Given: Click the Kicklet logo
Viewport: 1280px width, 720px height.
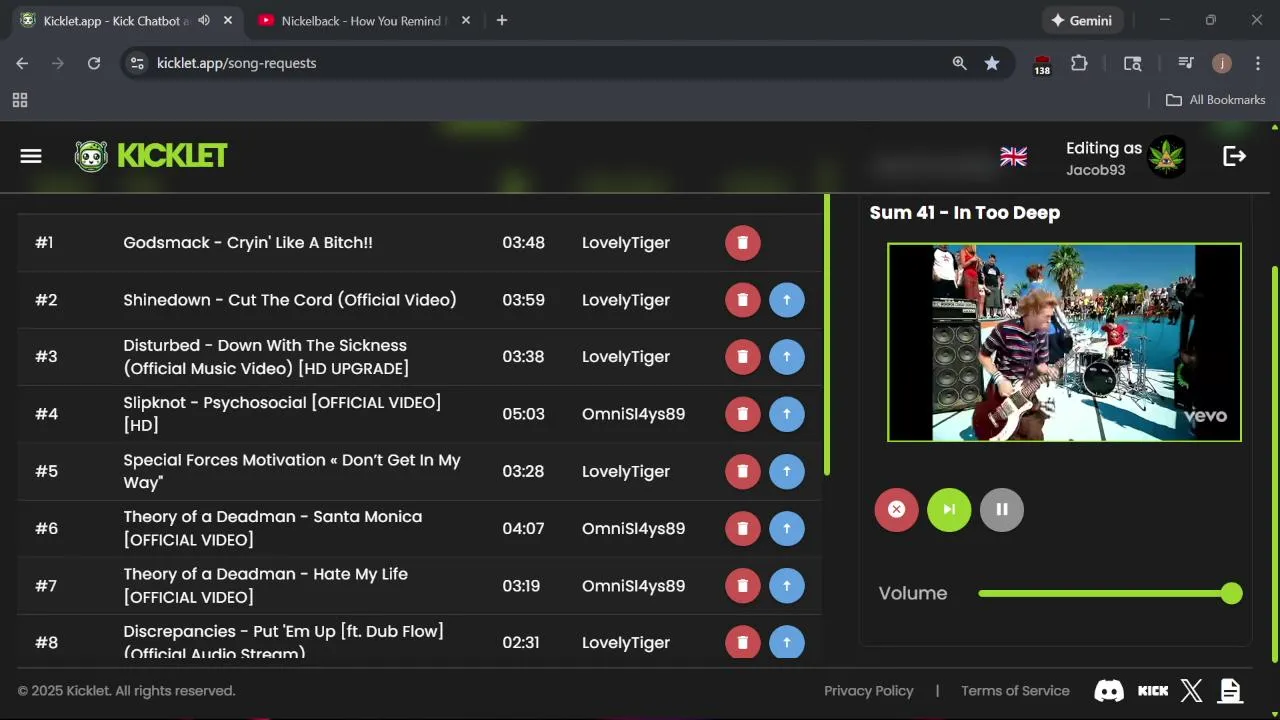Looking at the screenshot, I should (151, 156).
